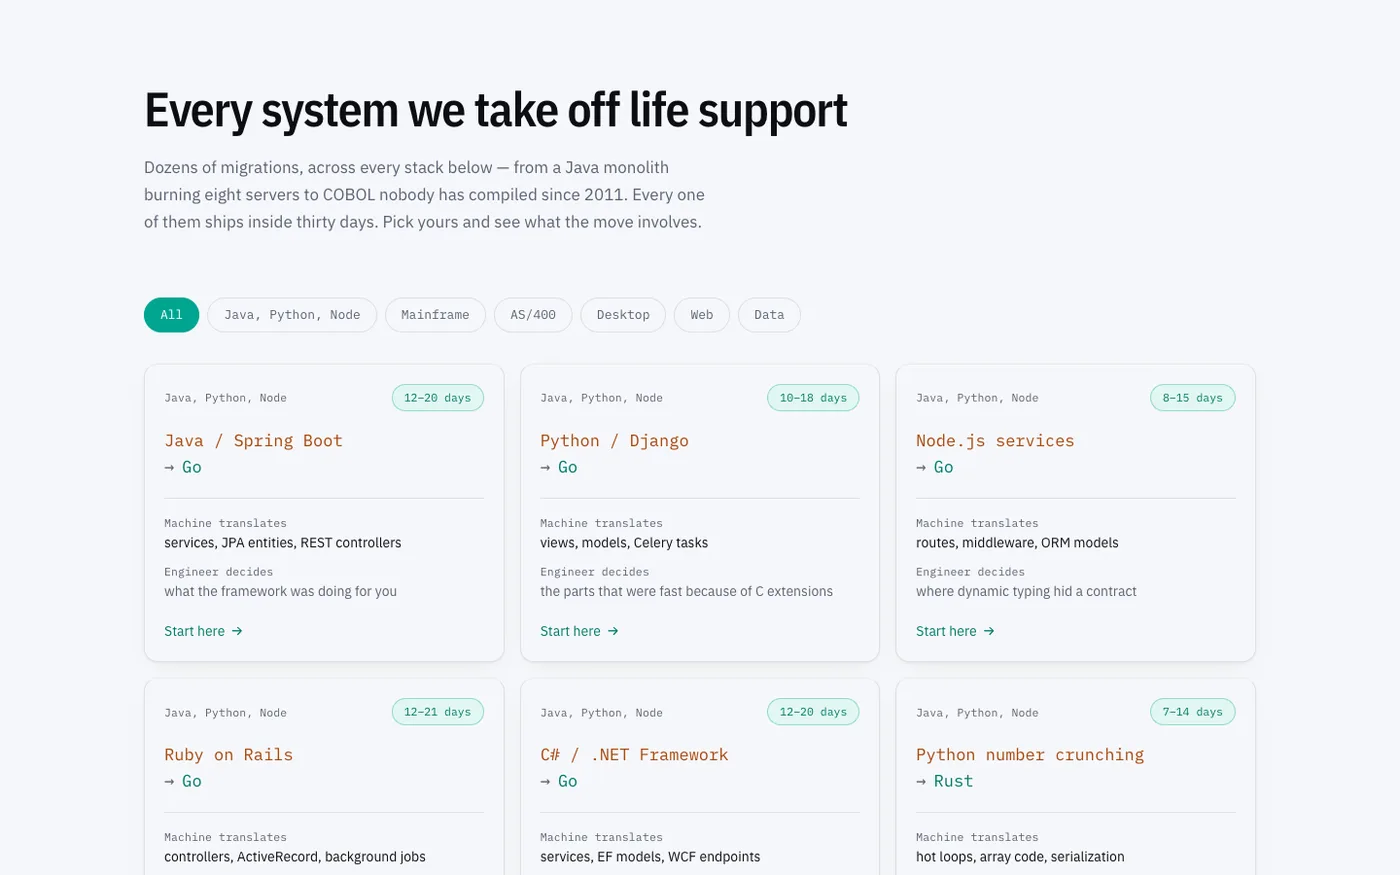Viewport: 1400px width, 875px height.
Task: Click the 12–20 days badge on .NET card
Action: 813,712
